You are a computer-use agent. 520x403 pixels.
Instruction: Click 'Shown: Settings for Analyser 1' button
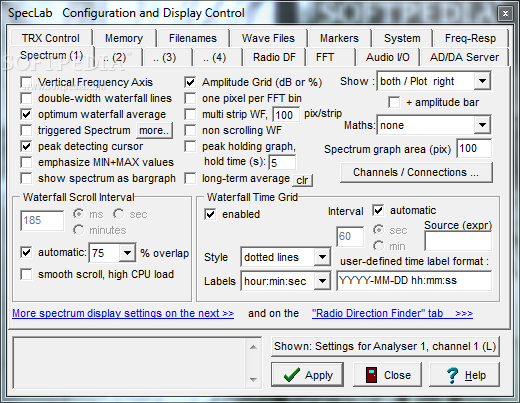click(385, 346)
